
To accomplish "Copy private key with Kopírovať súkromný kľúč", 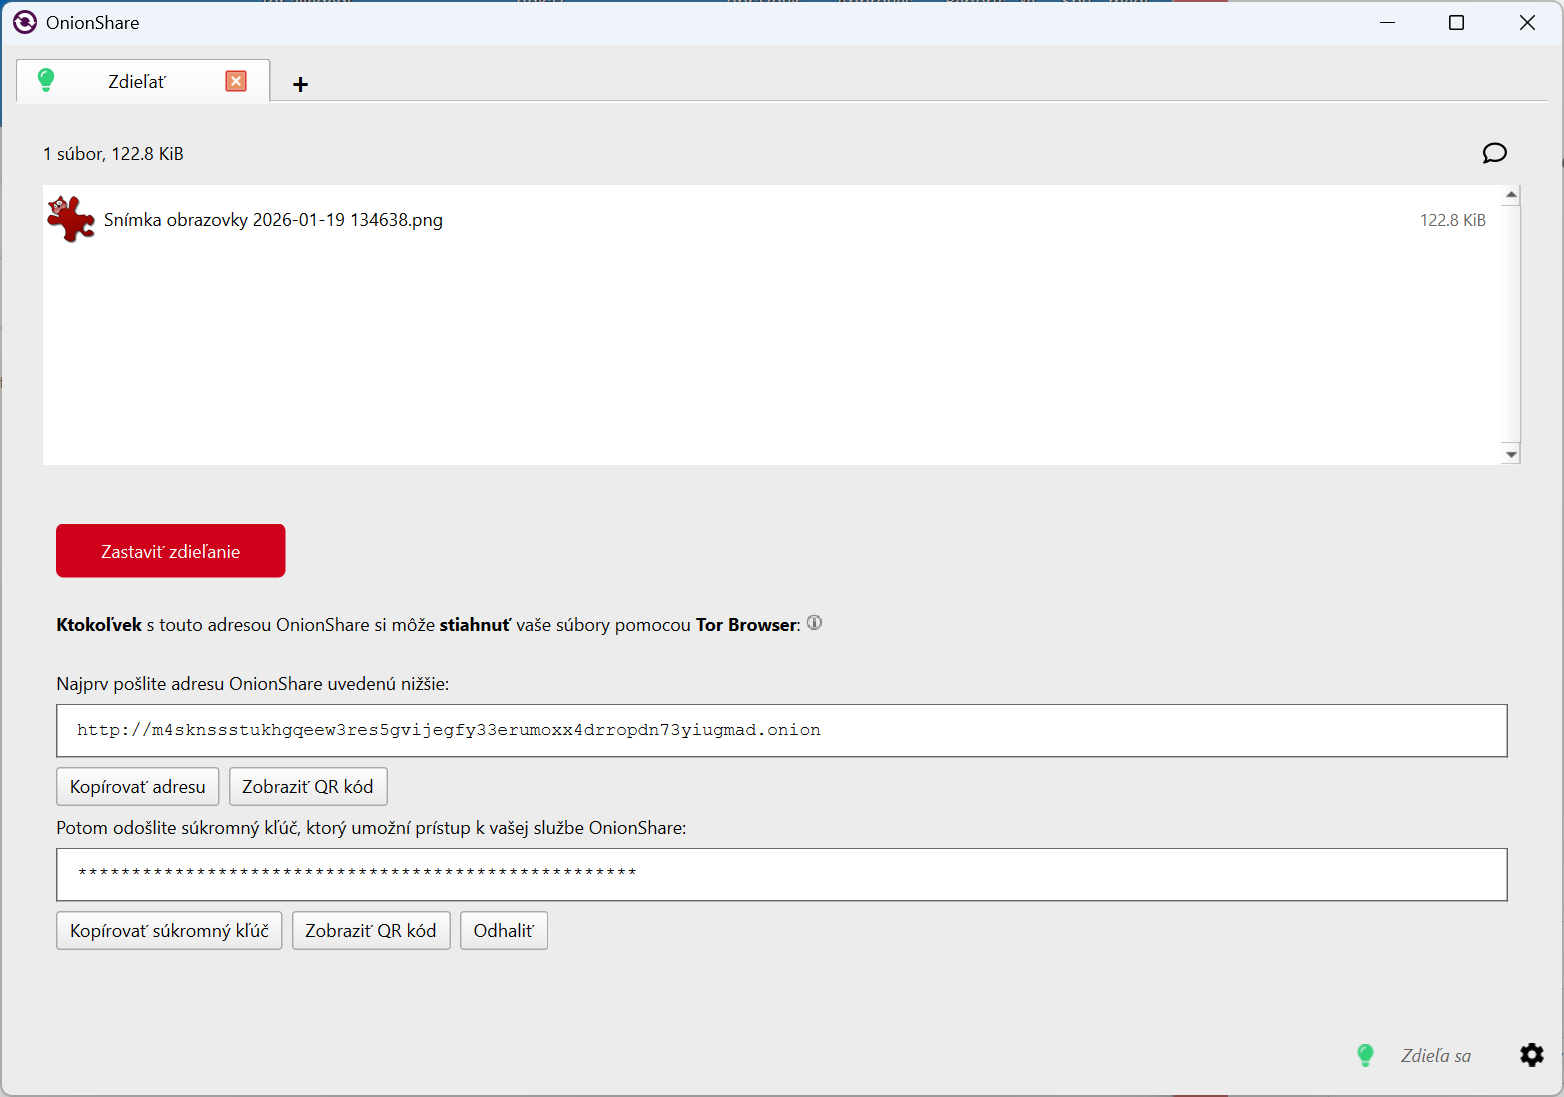I will 169,930.
